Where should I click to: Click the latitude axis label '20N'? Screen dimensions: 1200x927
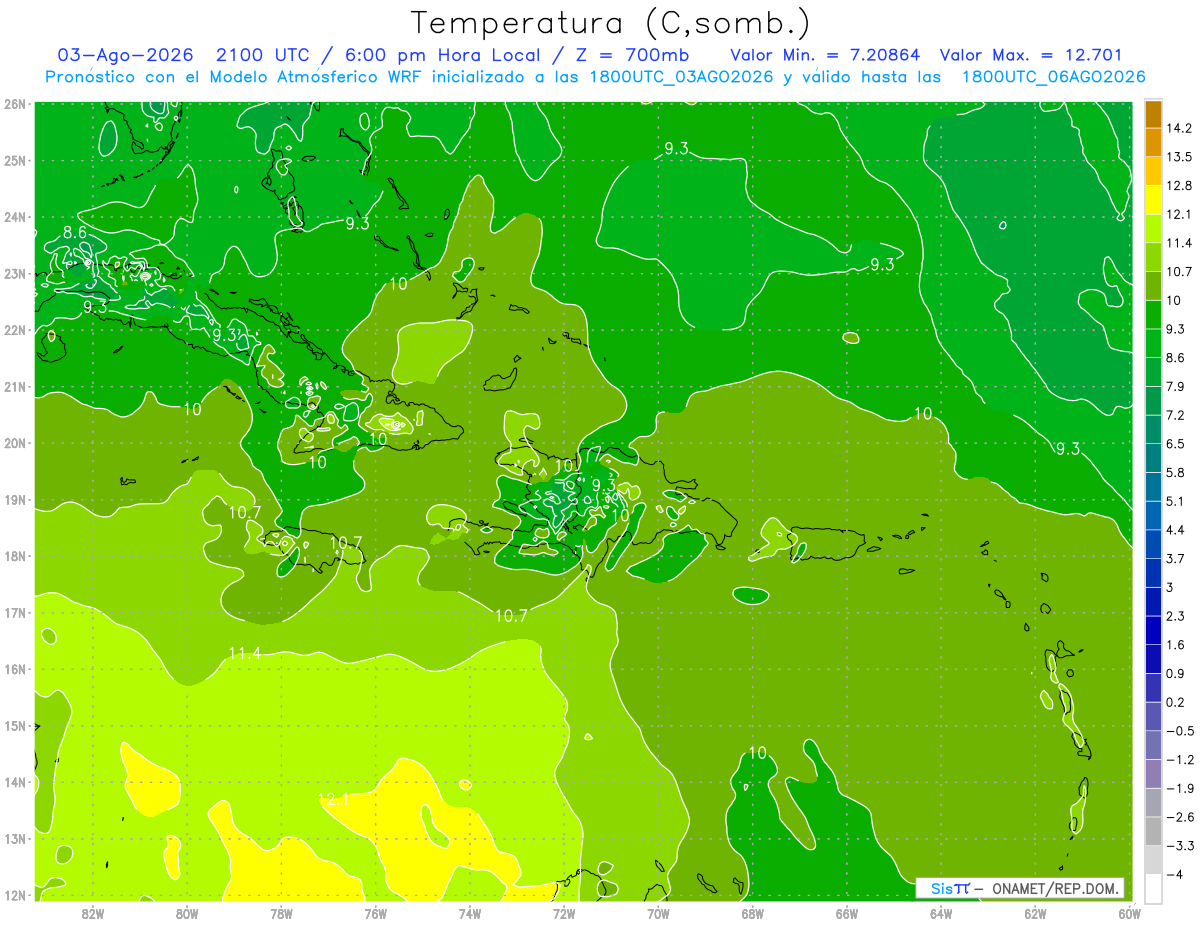pos(15,443)
